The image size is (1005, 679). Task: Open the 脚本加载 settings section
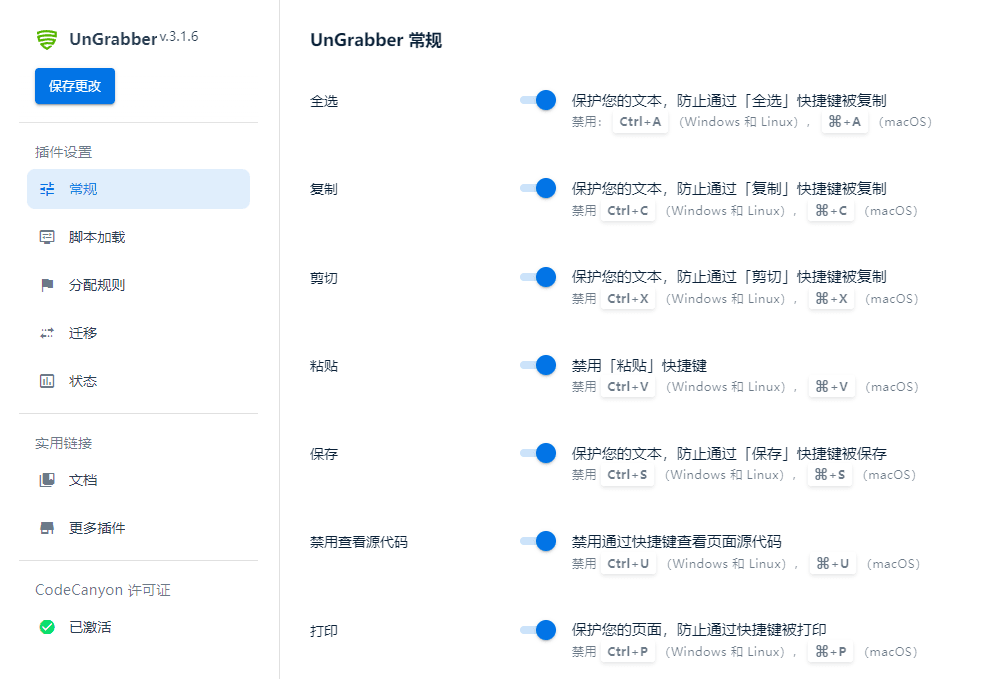(138, 237)
